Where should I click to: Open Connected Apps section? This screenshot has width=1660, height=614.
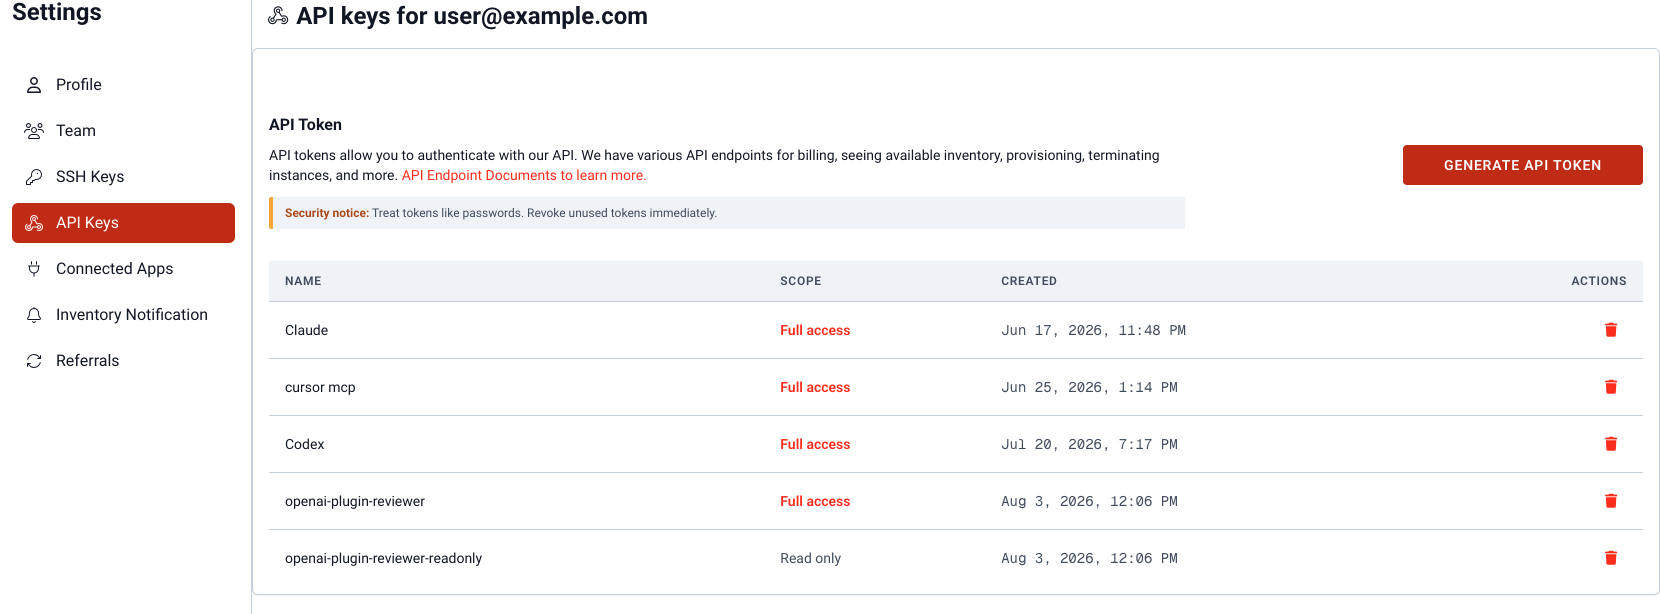coord(123,269)
